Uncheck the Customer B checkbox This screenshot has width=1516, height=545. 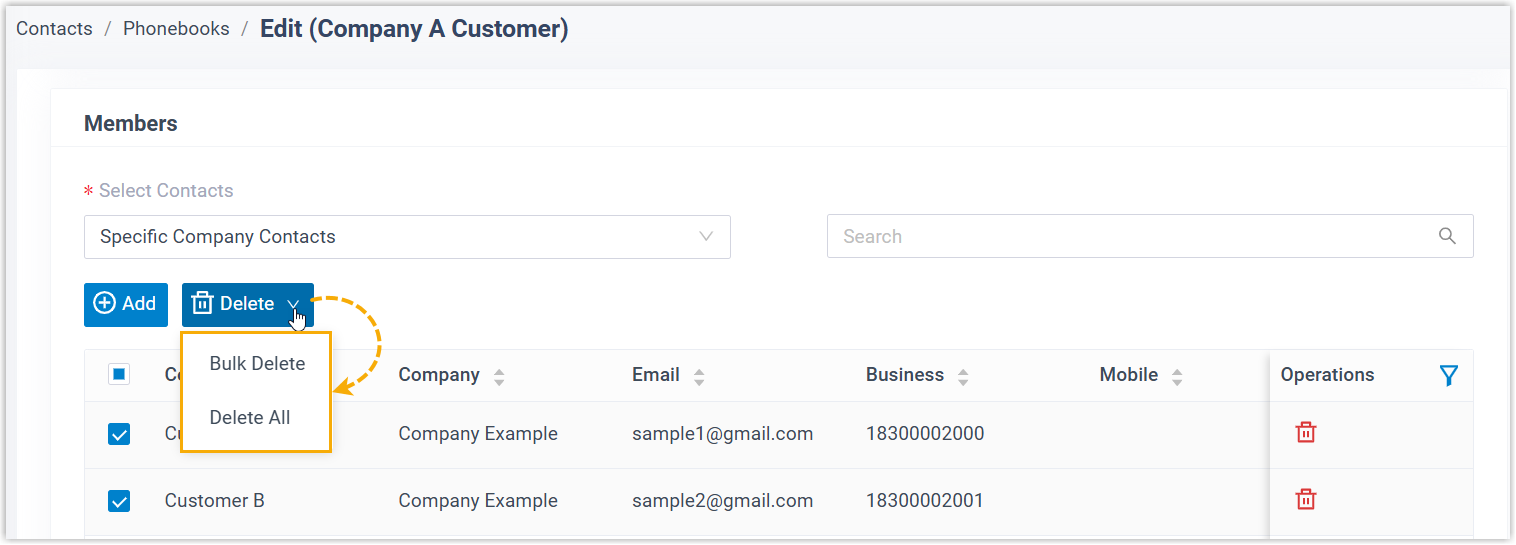pyautogui.click(x=119, y=501)
